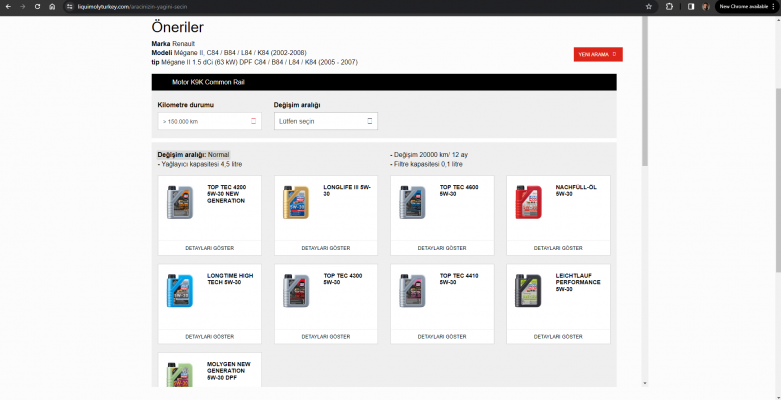Viewport: 781px width, 400px height.
Task: Click the Değişim aralığı: Normal text
Action: pos(193,155)
